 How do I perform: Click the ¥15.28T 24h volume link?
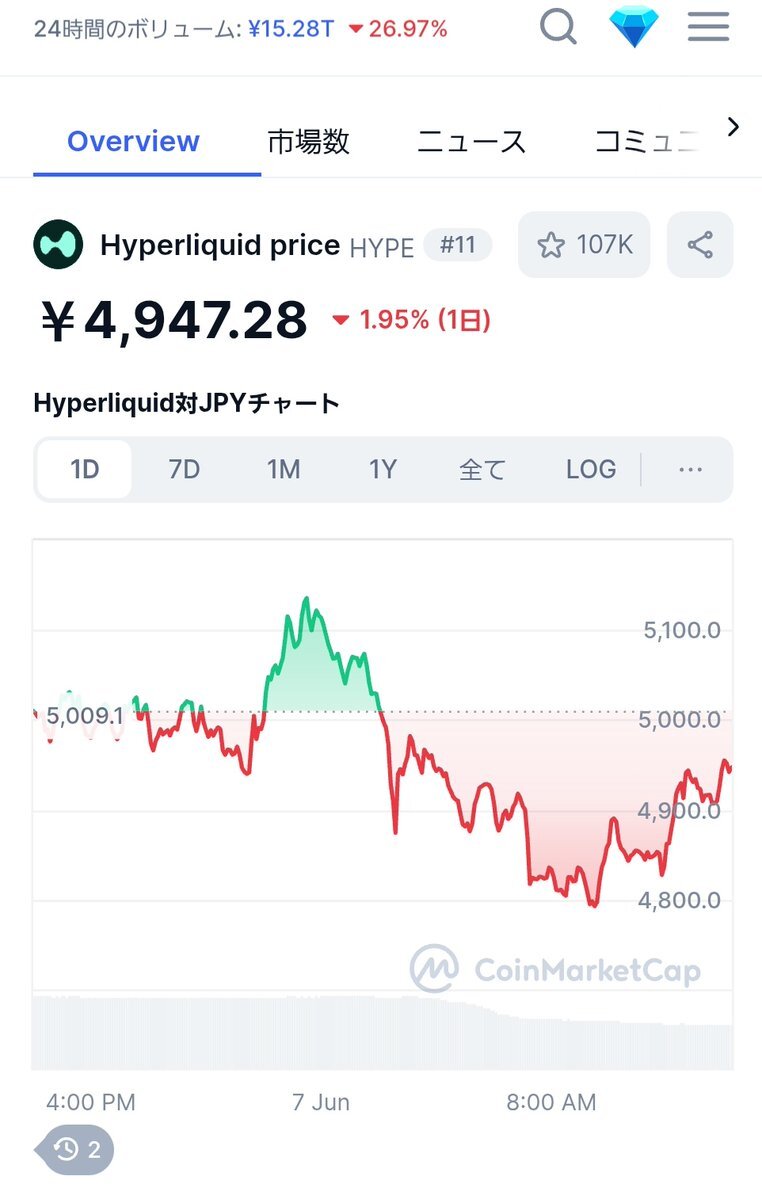290,29
